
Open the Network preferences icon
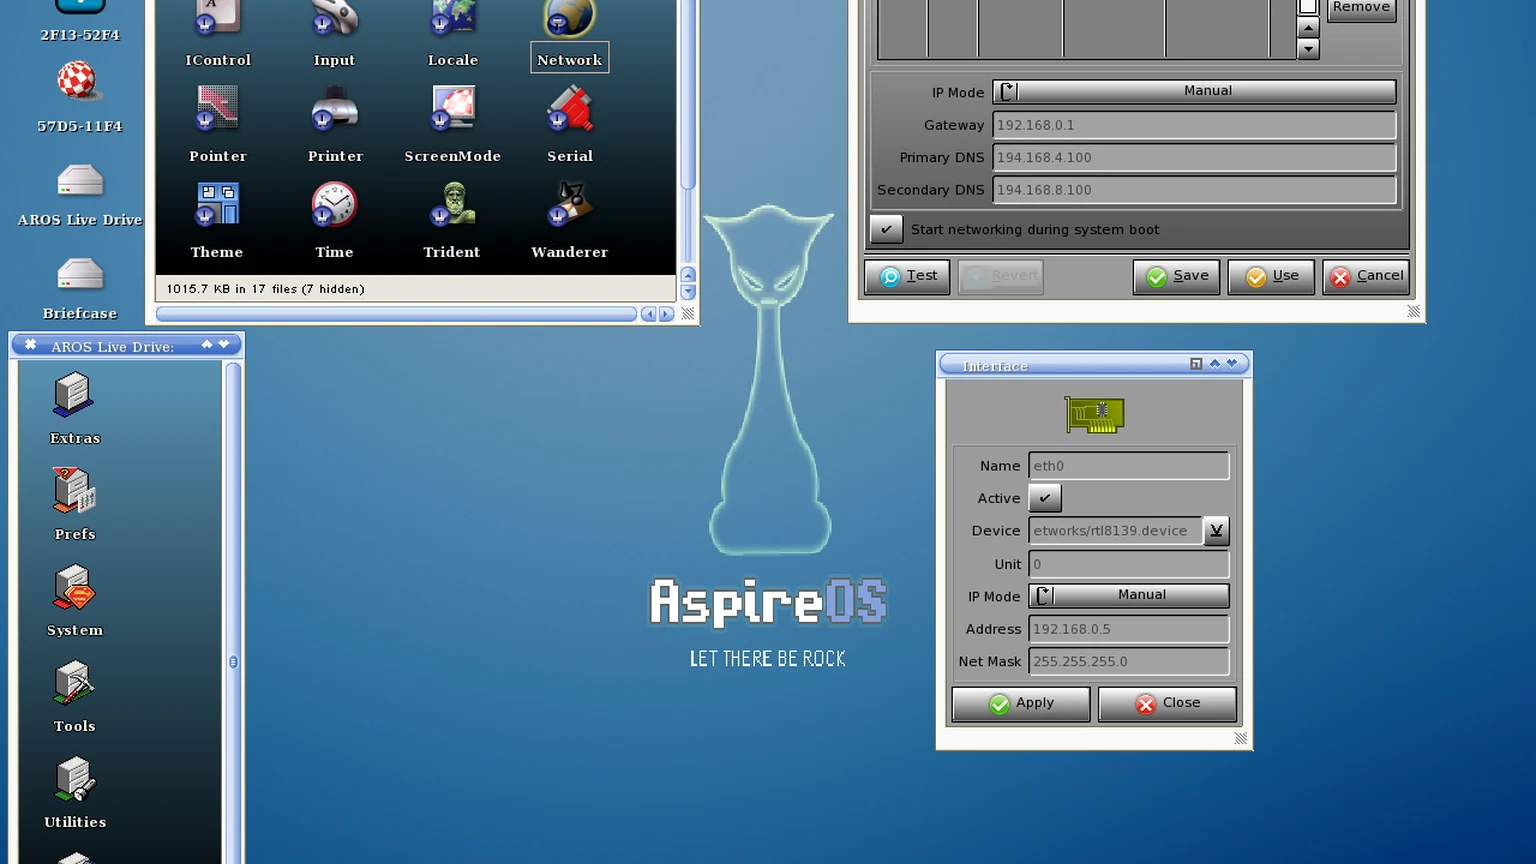569,35
